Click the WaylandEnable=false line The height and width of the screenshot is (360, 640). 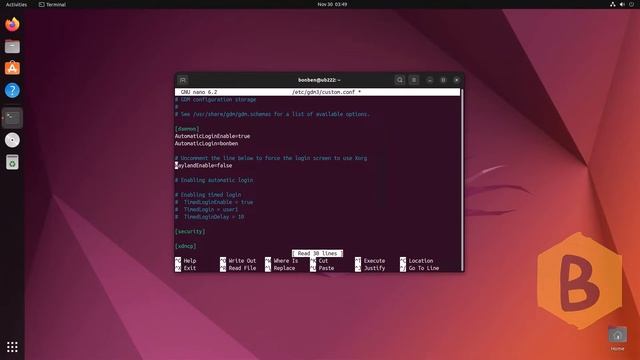click(203, 166)
